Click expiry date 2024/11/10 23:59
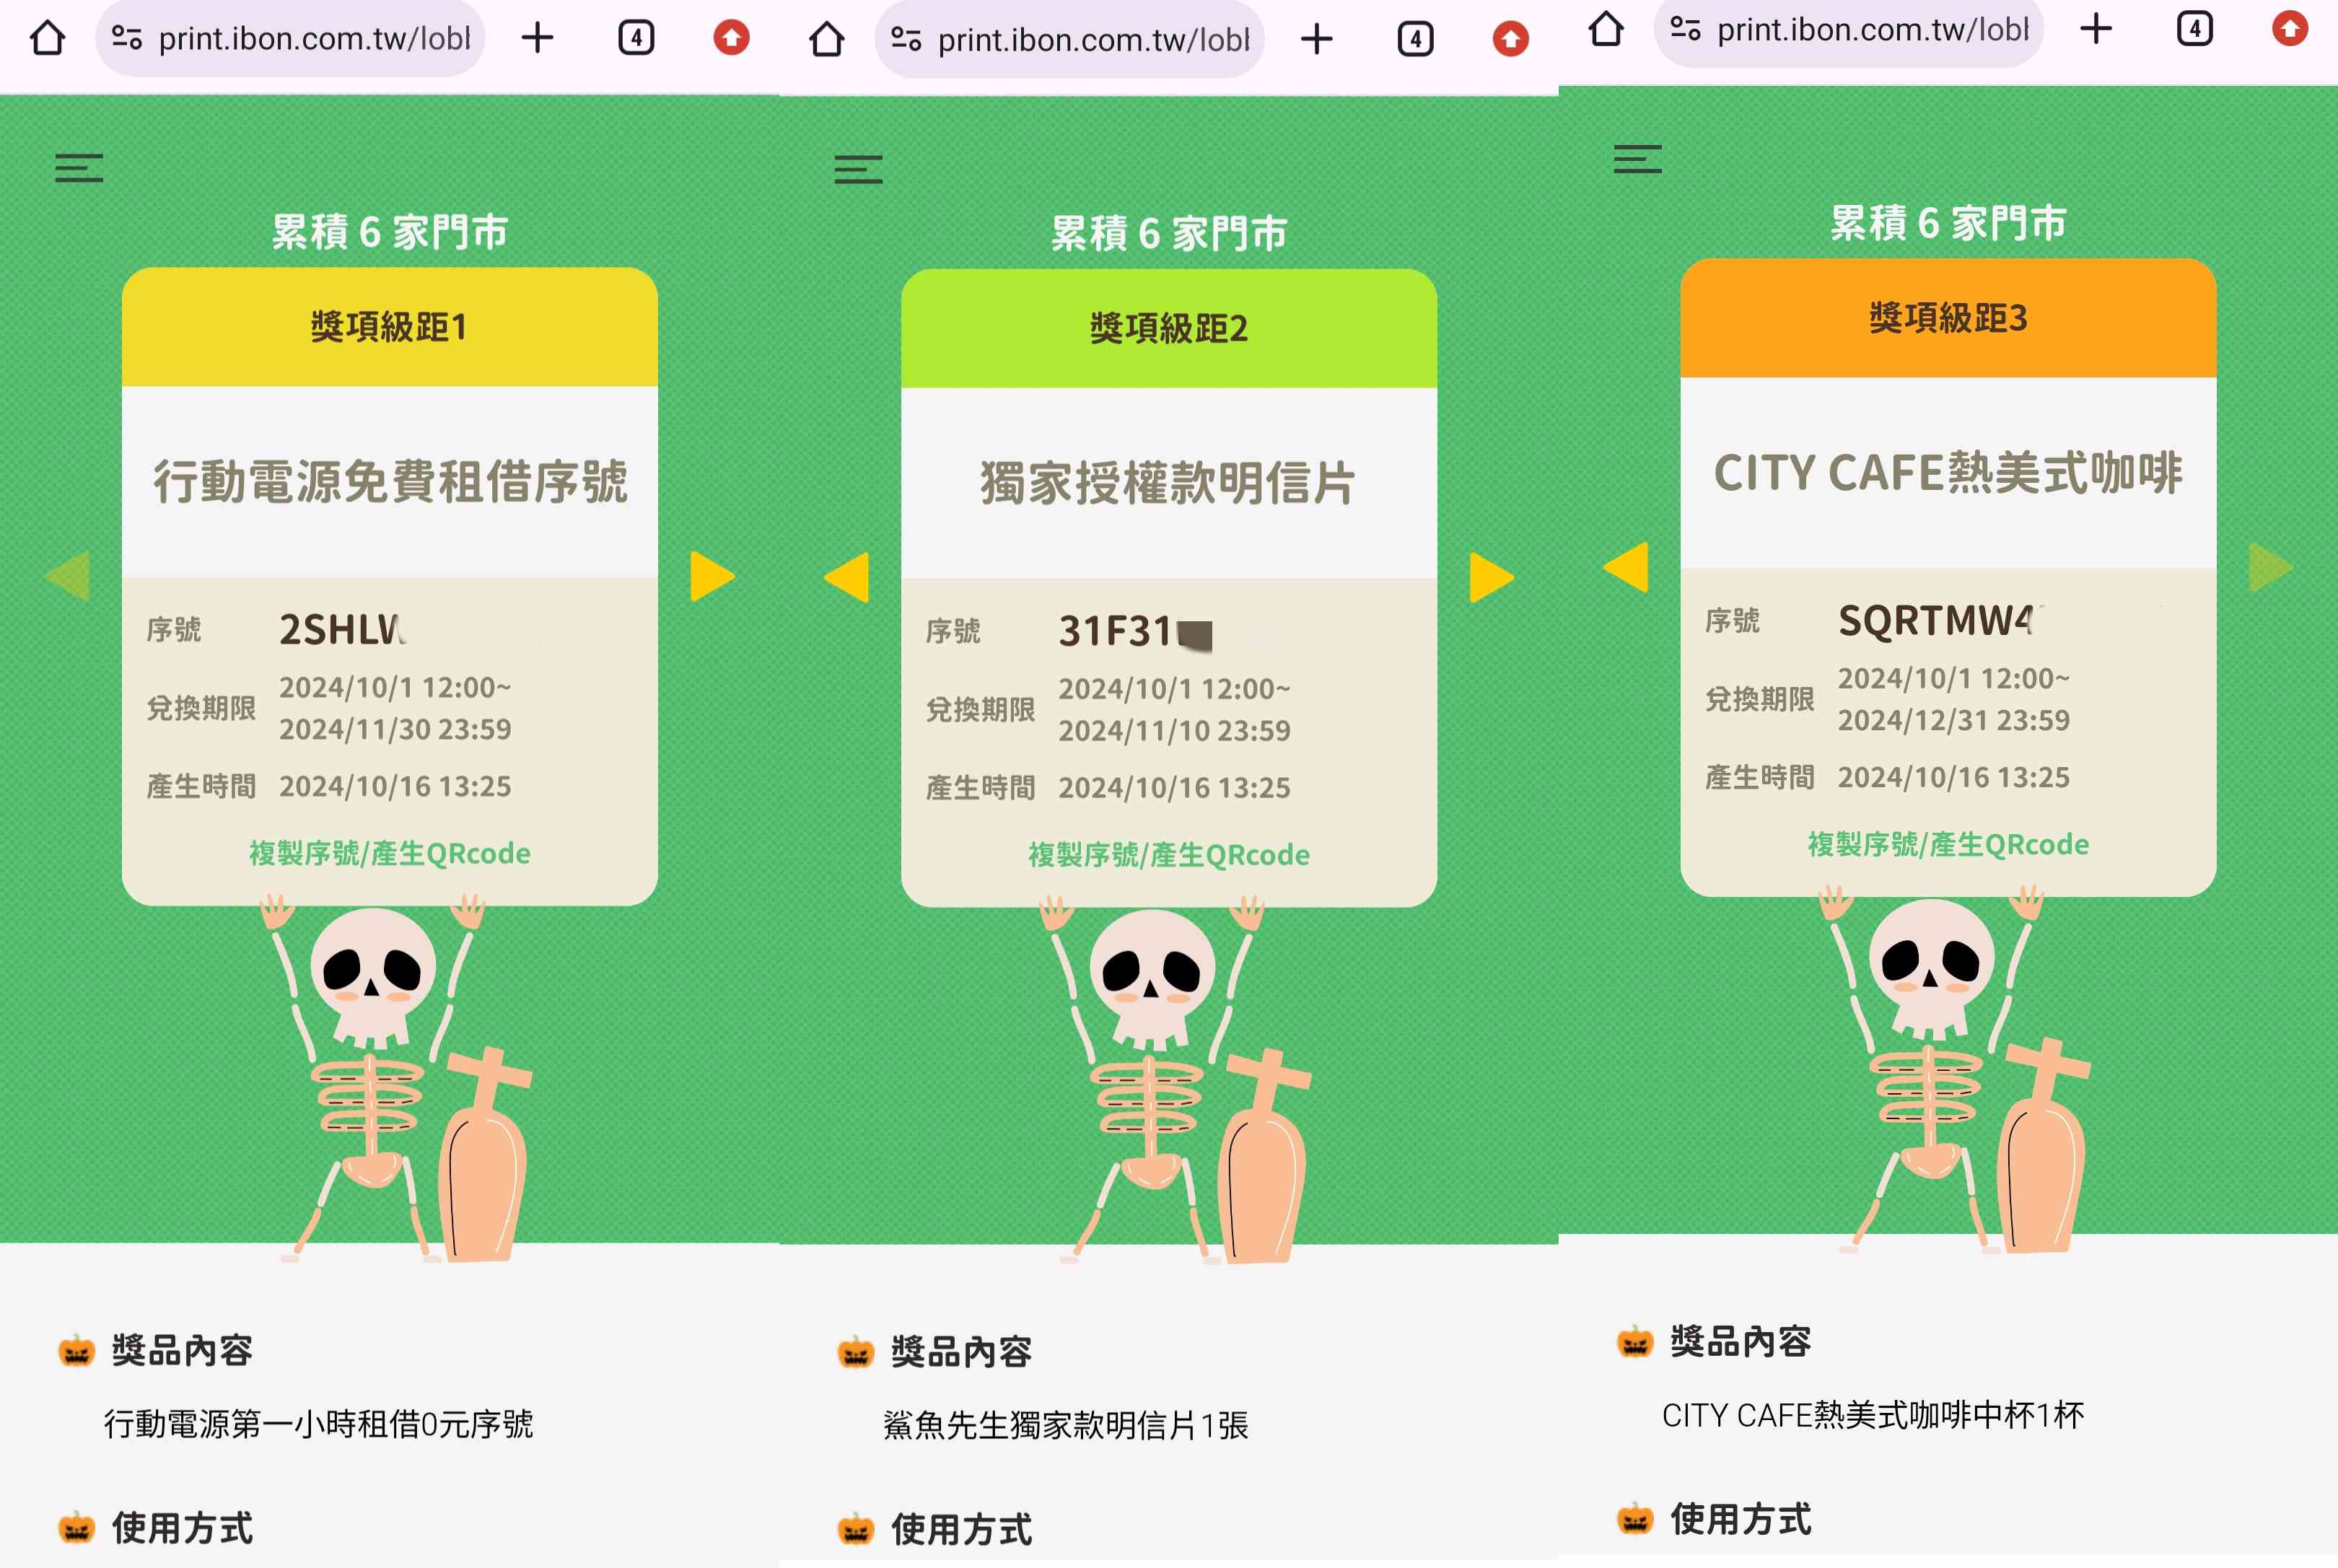Viewport: 2338px width, 1568px height. pos(1174,731)
